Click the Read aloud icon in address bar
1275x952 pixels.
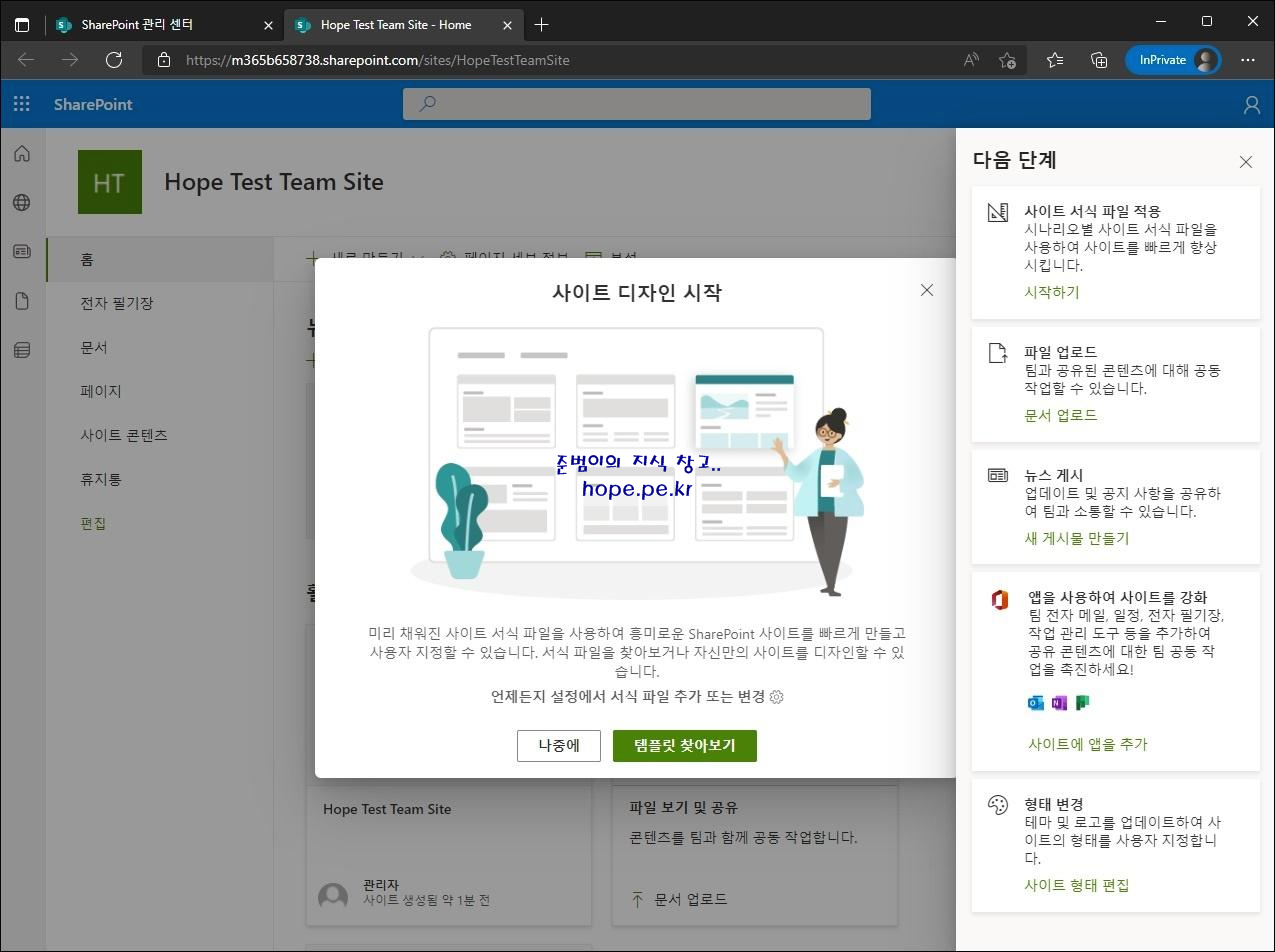(x=971, y=60)
